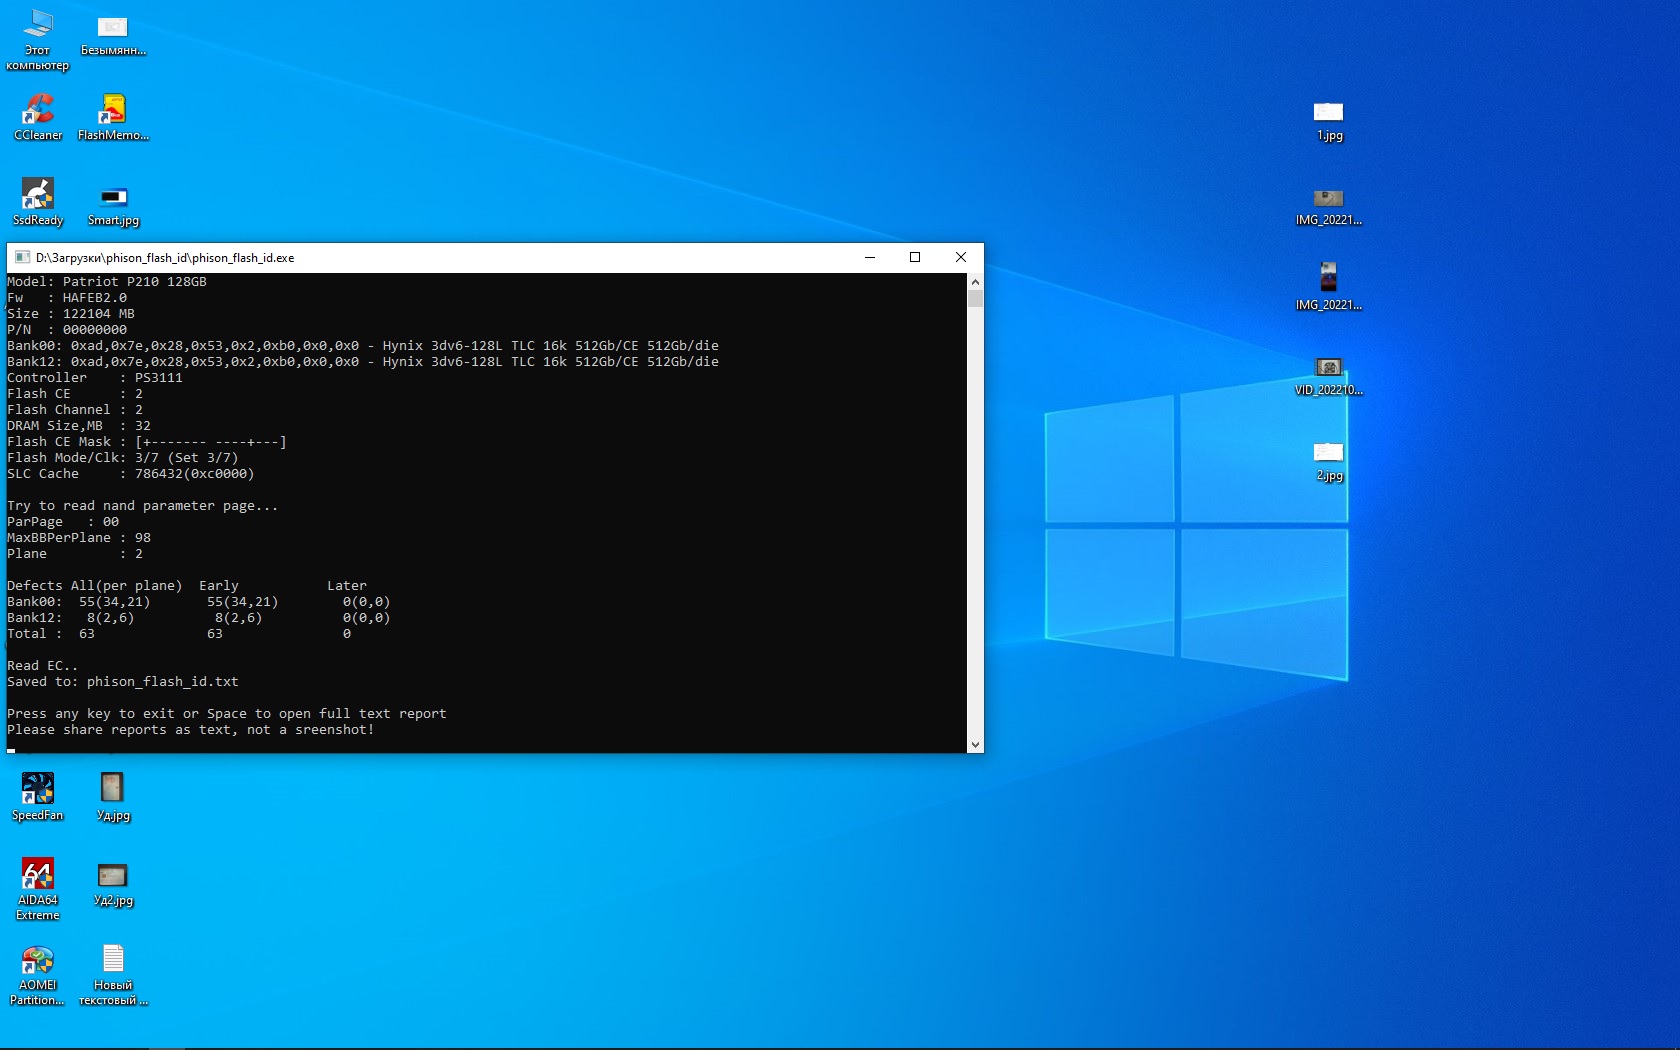Click the 'DRAM Size,MB : 32' line
This screenshot has width=1680, height=1050.
(79, 426)
